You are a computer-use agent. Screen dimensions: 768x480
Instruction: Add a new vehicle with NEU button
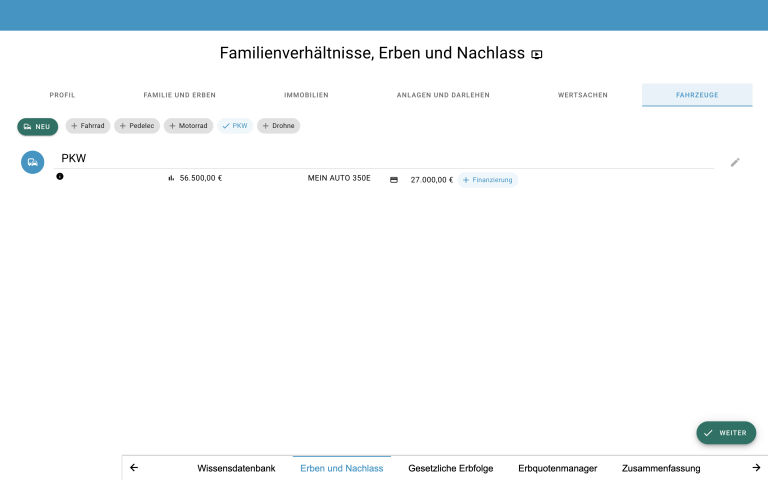coord(38,126)
